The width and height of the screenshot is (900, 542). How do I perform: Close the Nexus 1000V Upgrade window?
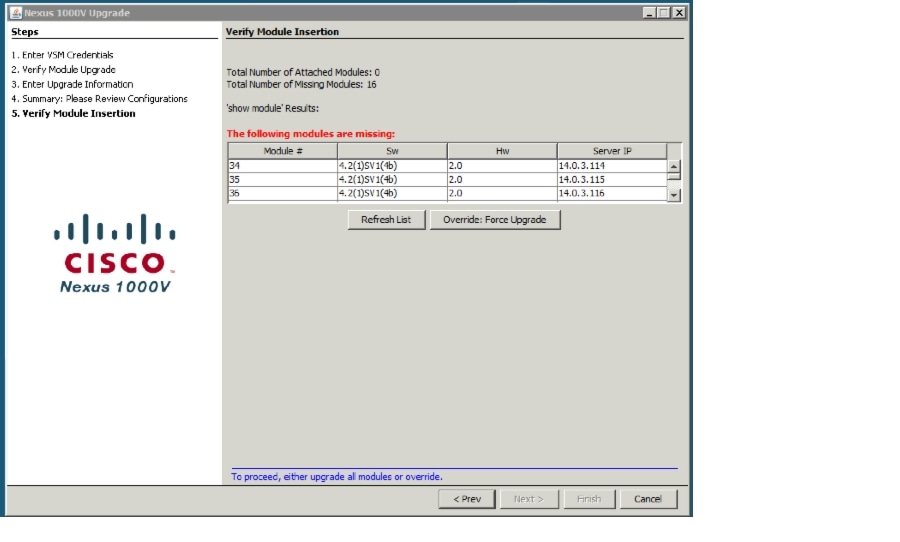pos(679,13)
